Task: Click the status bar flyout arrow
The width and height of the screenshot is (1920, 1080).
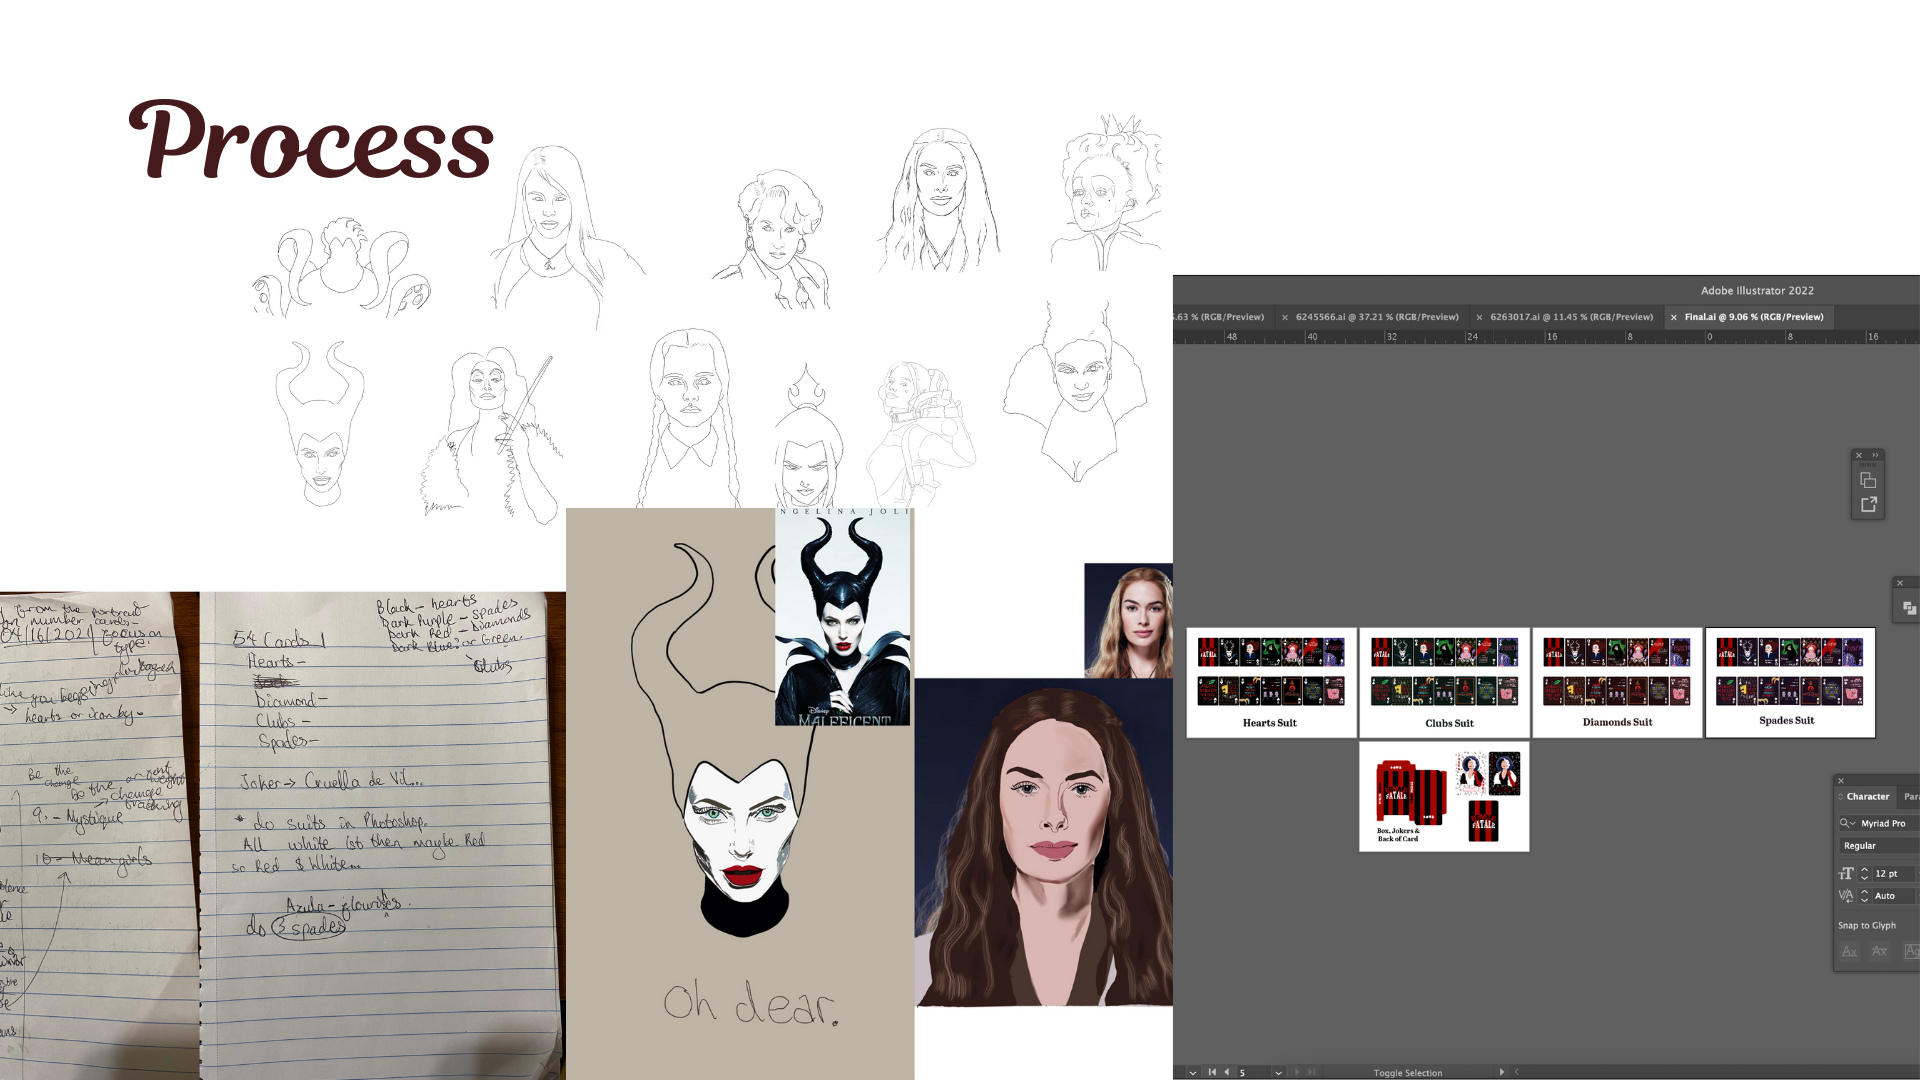Action: pos(1501,1072)
